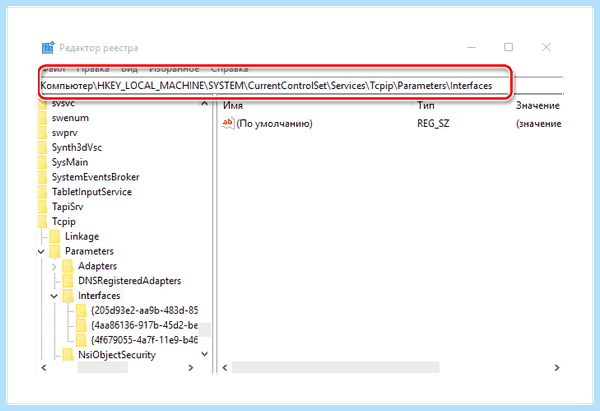Click the Тип column header
The height and width of the screenshot is (411, 600).
[426, 106]
